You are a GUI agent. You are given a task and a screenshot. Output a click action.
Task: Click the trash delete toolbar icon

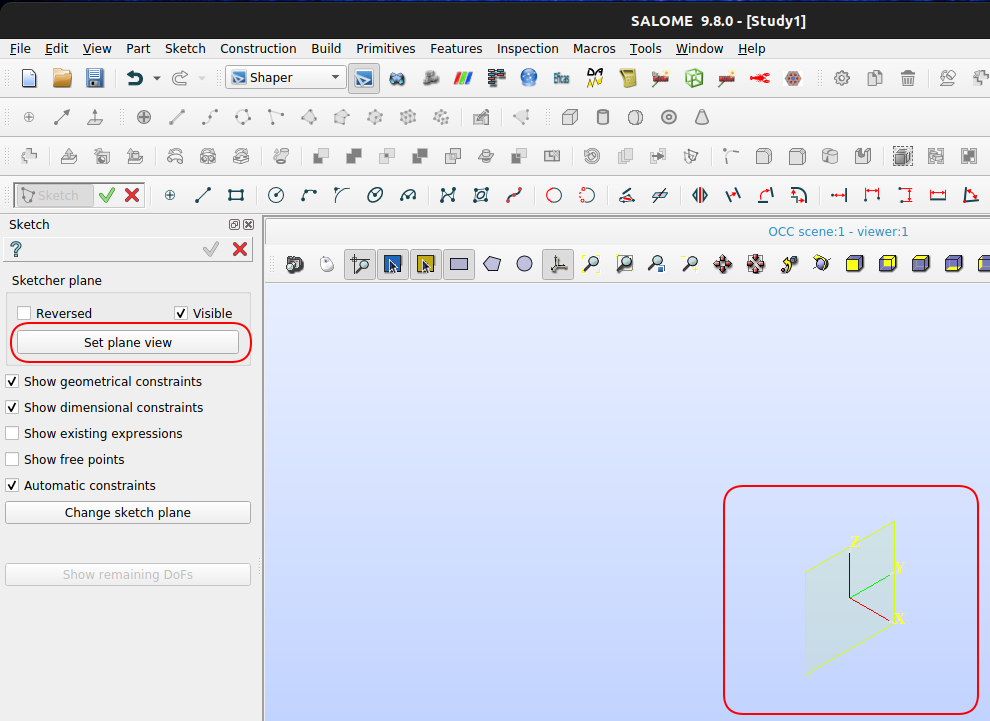coord(908,78)
